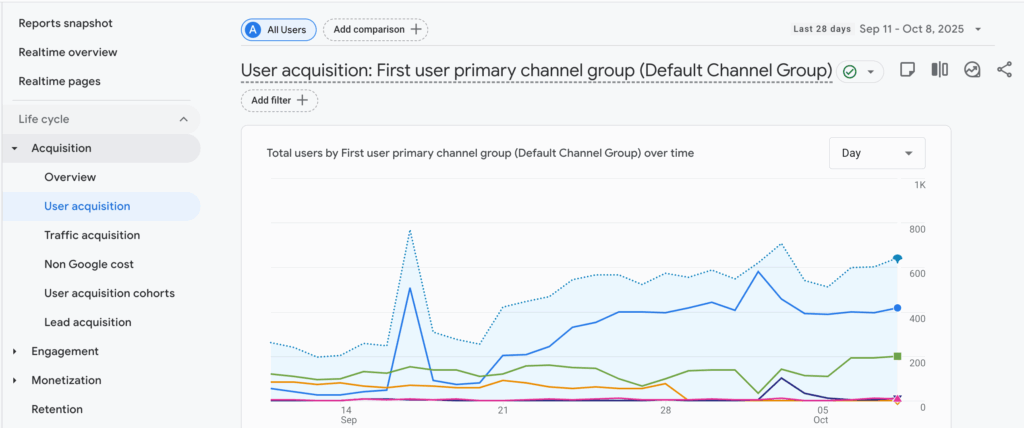Viewport: 1024px width, 428px height.
Task: Open Reports snapshot
Action: (x=65, y=23)
